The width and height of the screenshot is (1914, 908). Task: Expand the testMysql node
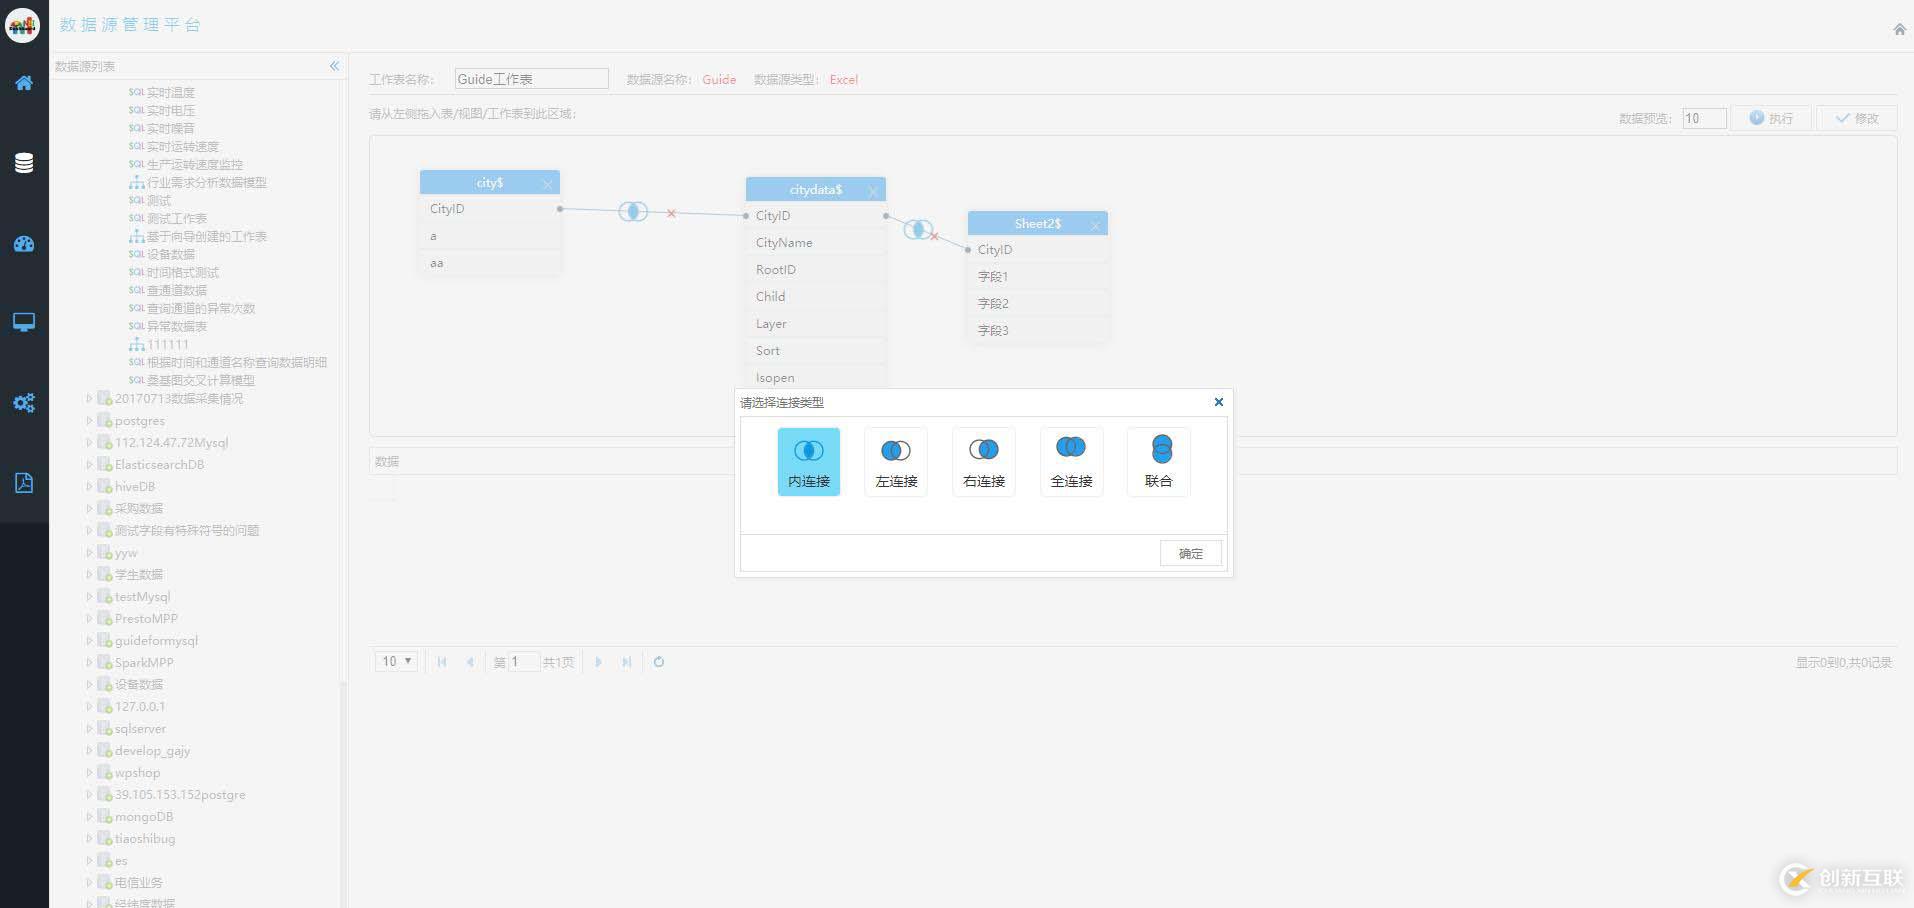89,597
